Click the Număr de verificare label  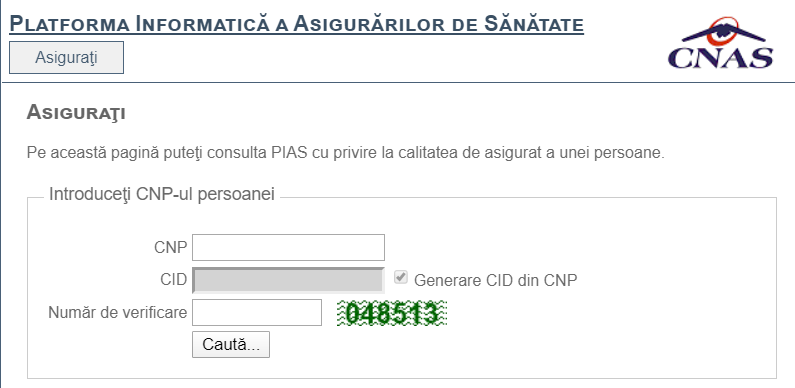coord(118,312)
